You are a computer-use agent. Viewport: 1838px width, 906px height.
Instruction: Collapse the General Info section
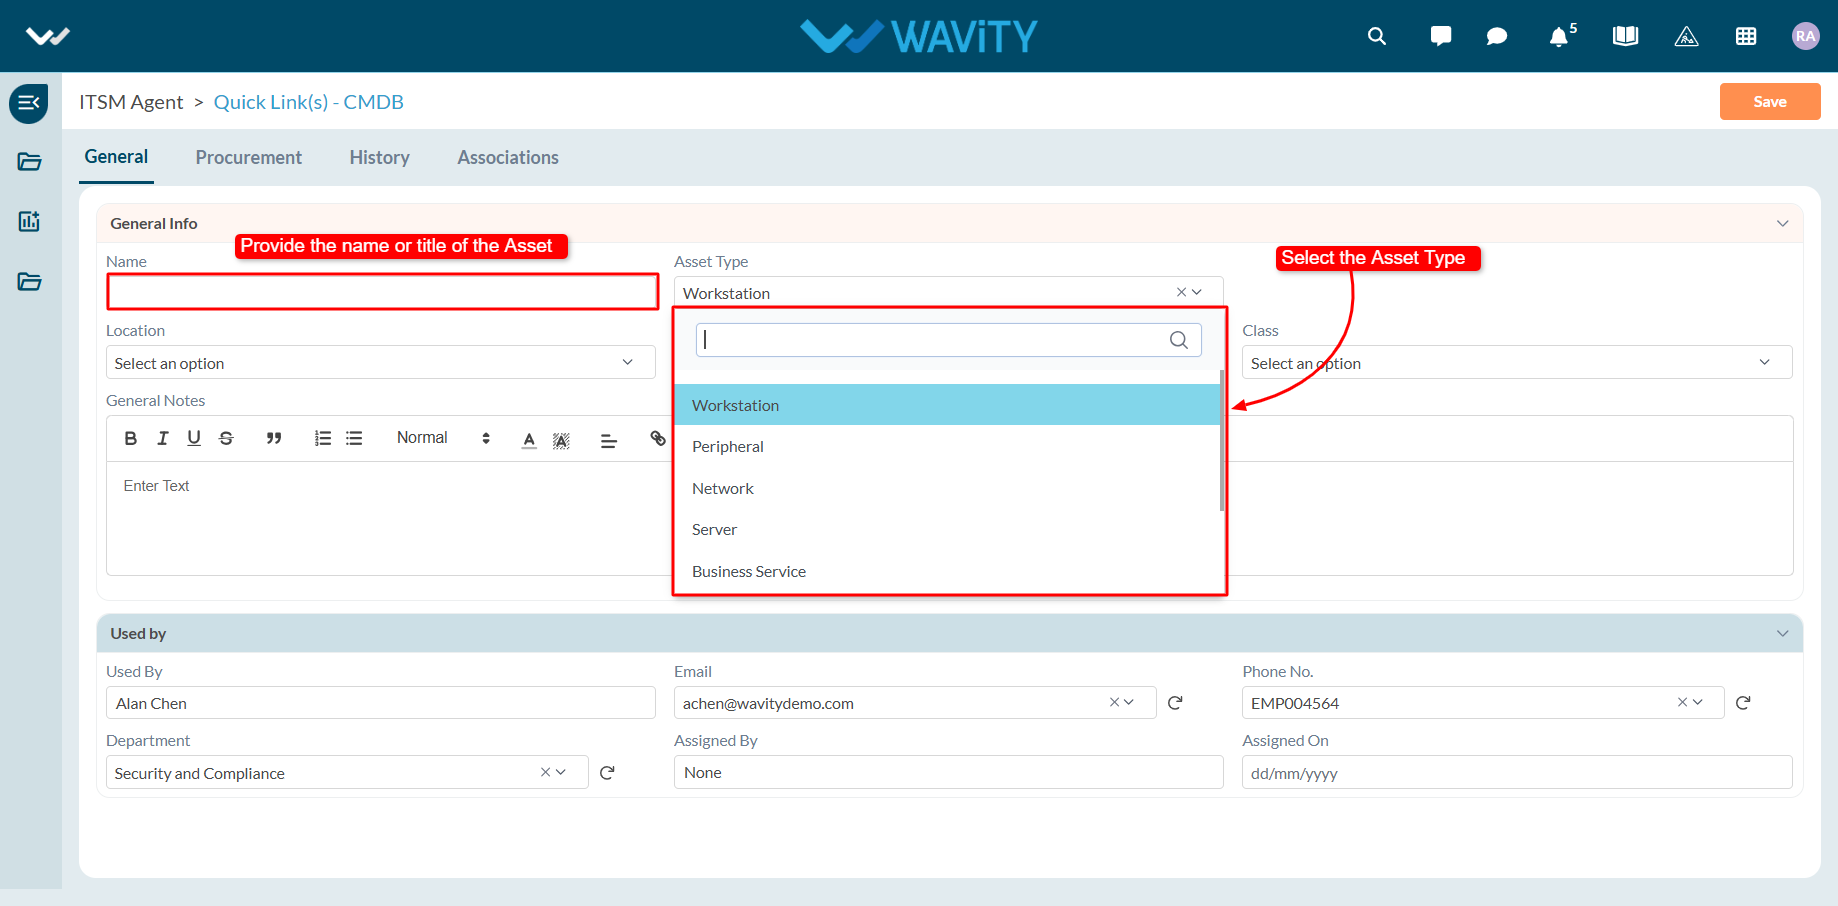click(1782, 223)
